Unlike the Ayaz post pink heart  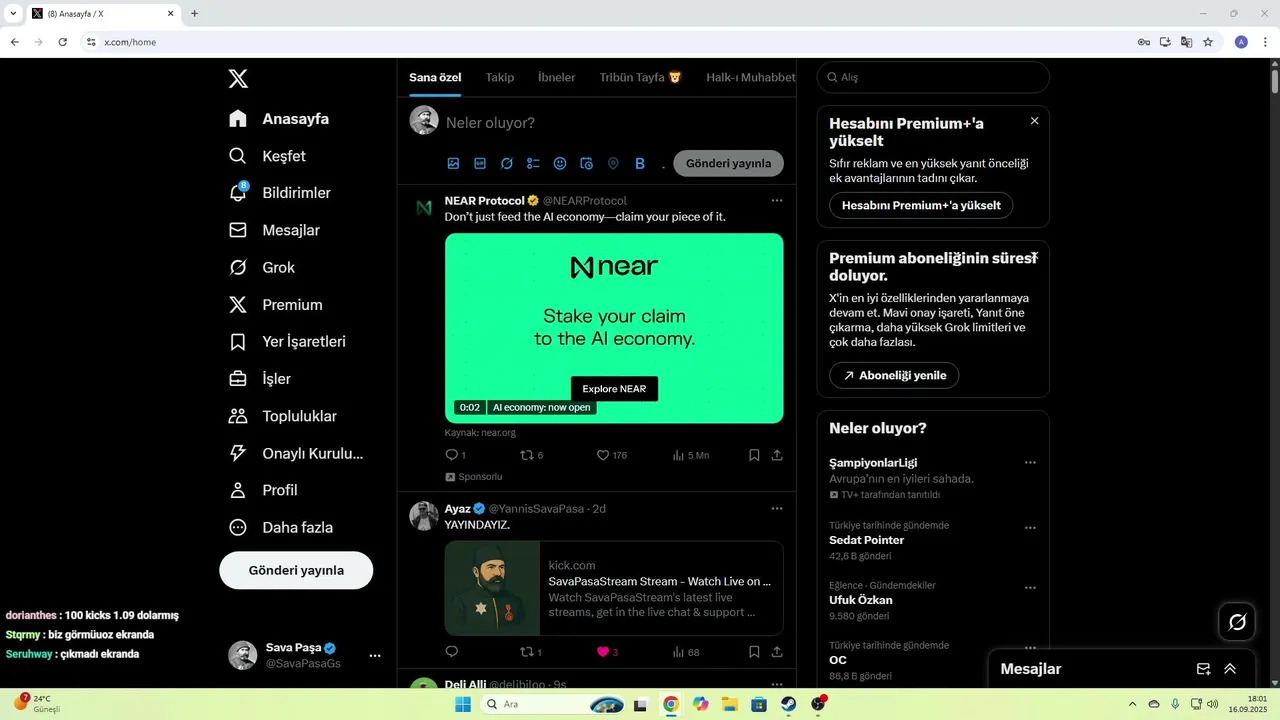(x=603, y=652)
